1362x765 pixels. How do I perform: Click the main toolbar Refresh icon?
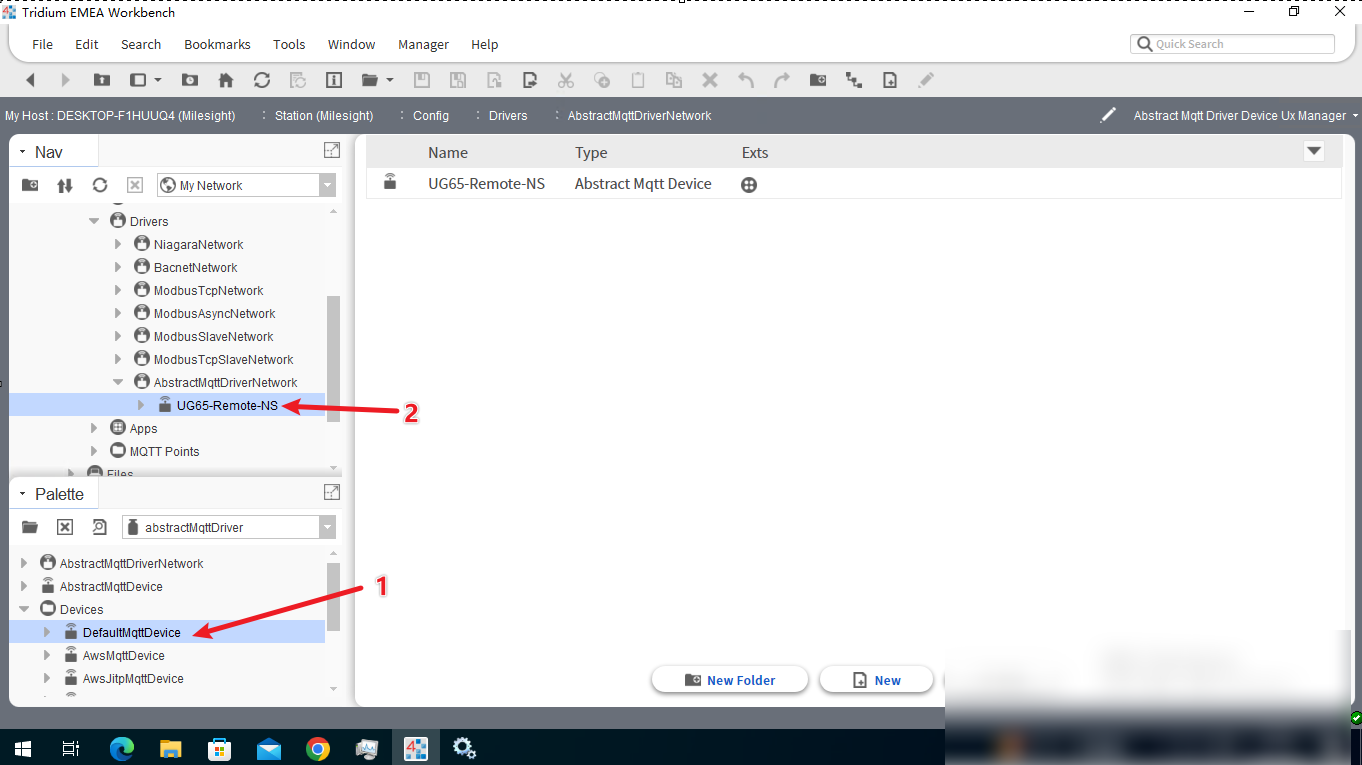point(262,80)
